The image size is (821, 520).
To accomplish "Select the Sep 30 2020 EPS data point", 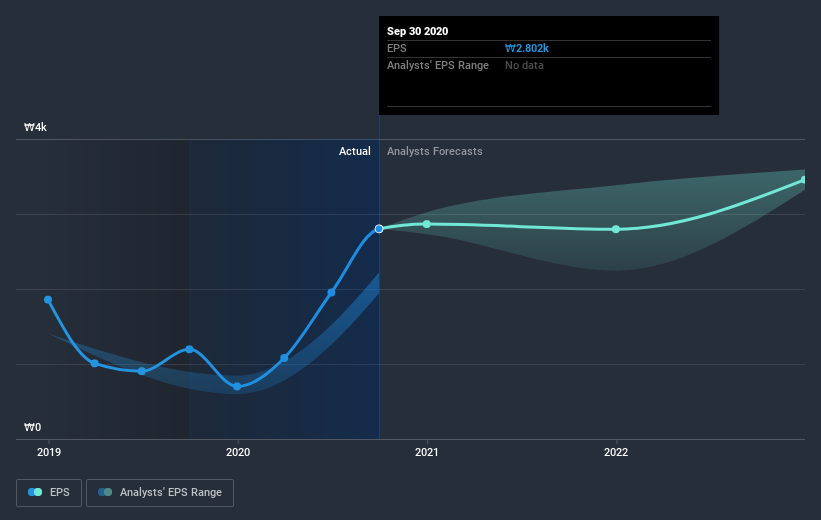I will pos(379,229).
